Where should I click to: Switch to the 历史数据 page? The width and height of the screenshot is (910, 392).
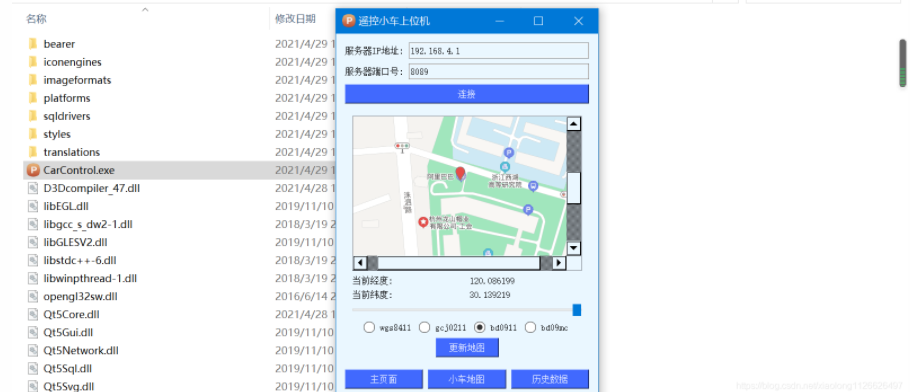click(x=550, y=379)
